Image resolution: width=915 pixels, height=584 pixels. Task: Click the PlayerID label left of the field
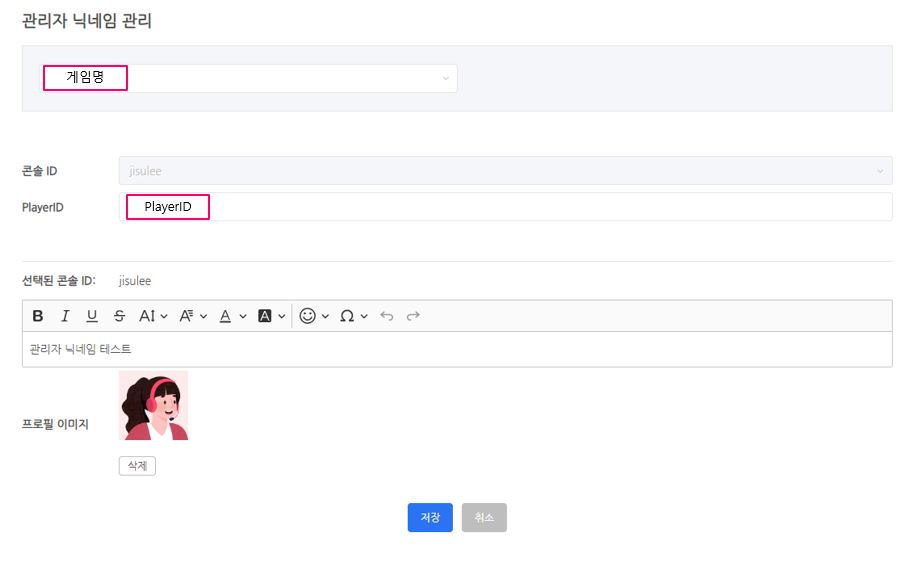43,207
